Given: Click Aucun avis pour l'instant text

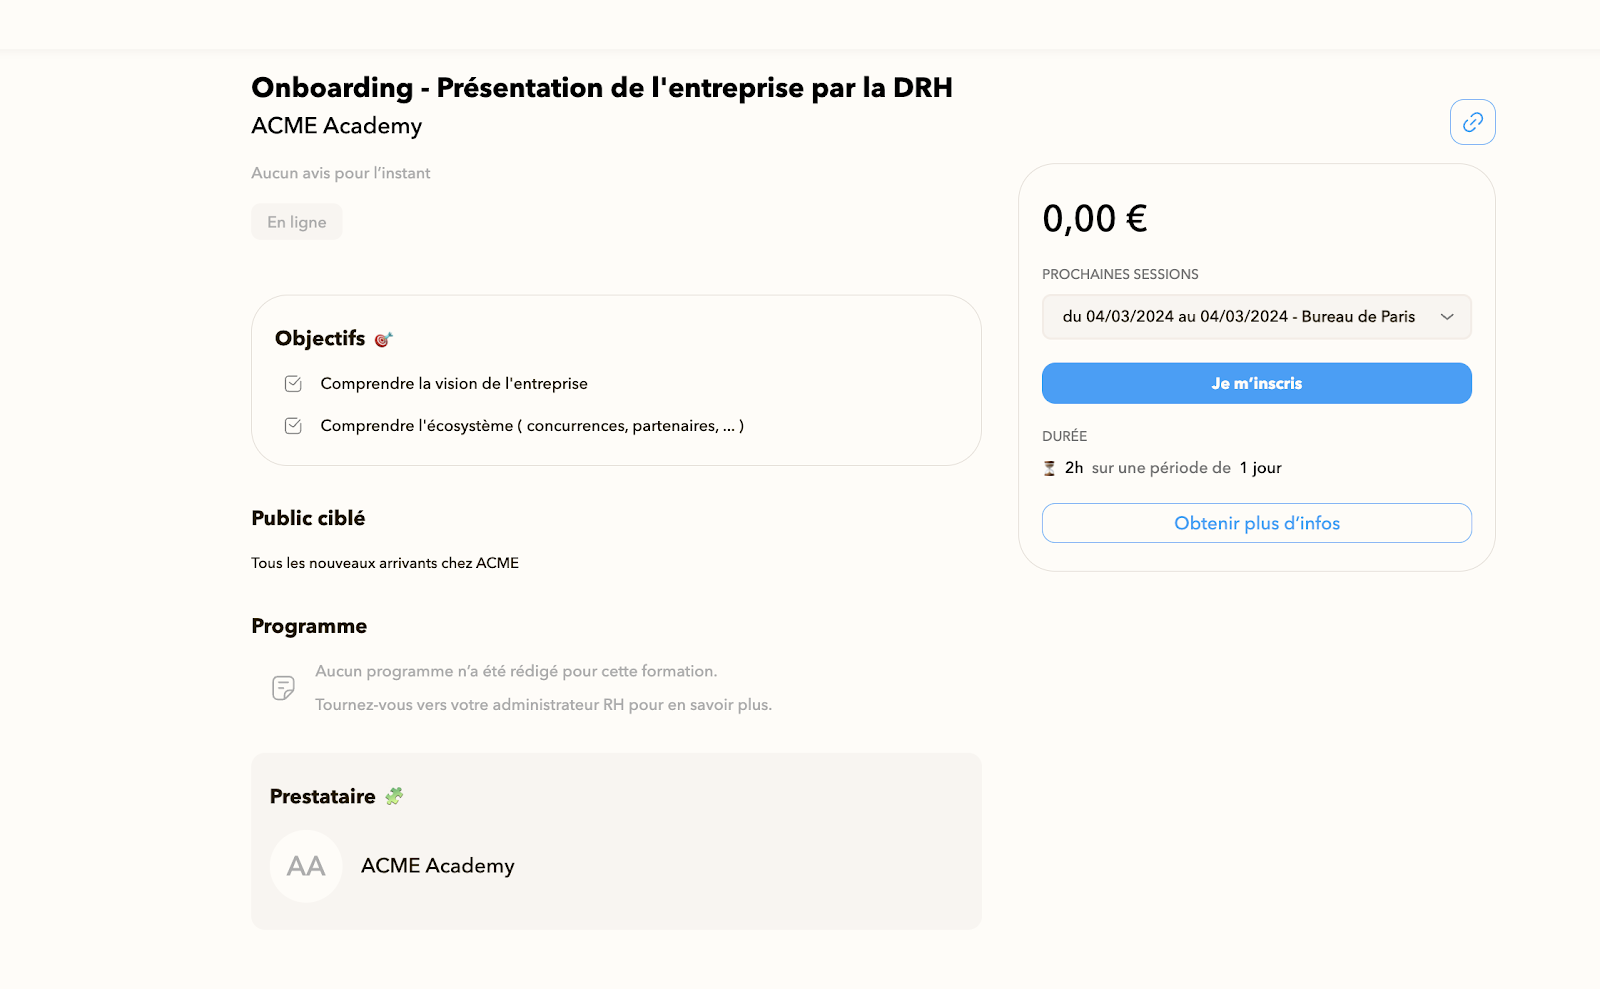Looking at the screenshot, I should [341, 173].
